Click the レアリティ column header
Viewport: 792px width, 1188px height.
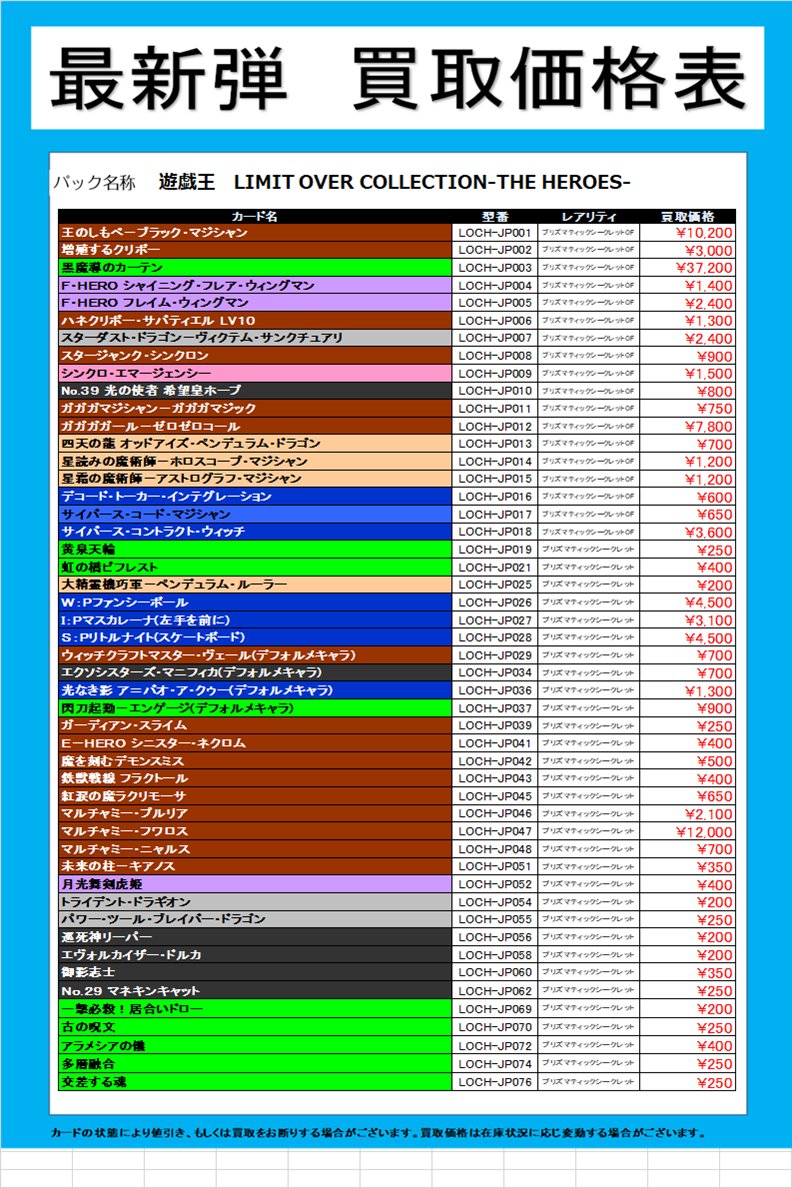(x=589, y=217)
